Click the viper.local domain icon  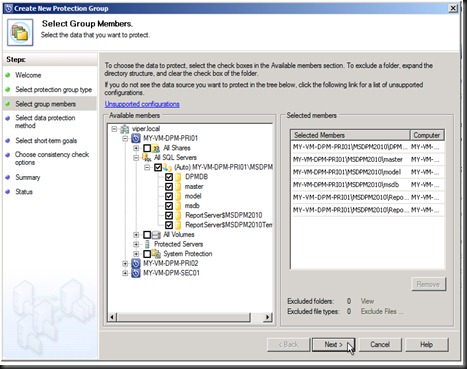tap(124, 129)
